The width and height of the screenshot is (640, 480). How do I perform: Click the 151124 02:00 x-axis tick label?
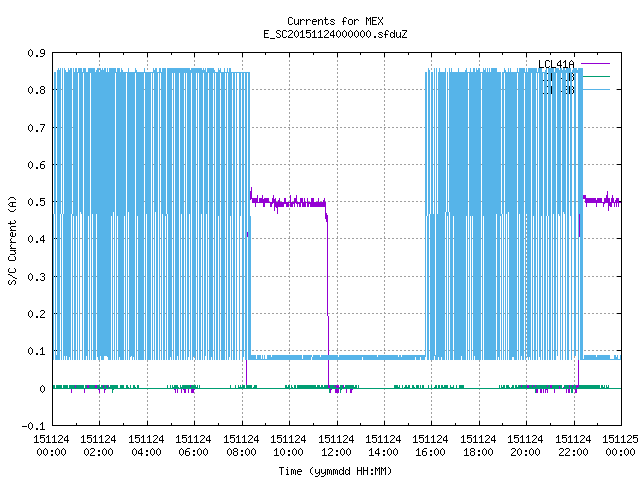tap(99, 446)
